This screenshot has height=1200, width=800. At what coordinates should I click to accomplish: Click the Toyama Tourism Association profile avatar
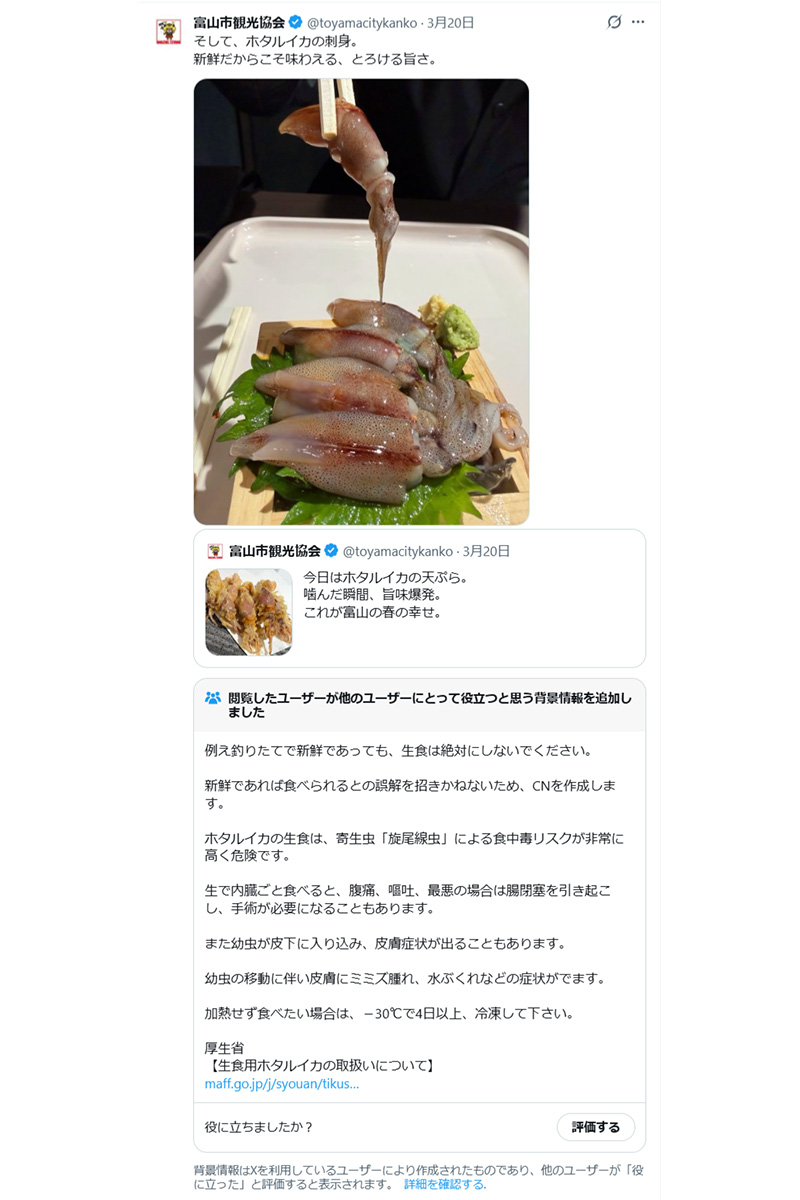pos(169,32)
